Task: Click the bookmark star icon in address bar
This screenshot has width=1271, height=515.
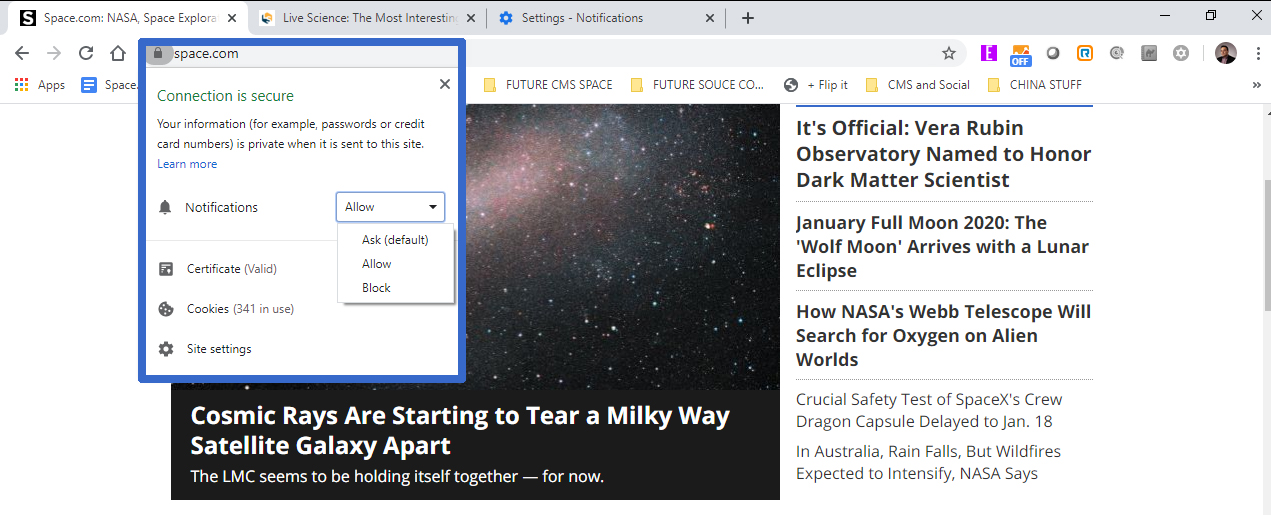Action: (948, 53)
